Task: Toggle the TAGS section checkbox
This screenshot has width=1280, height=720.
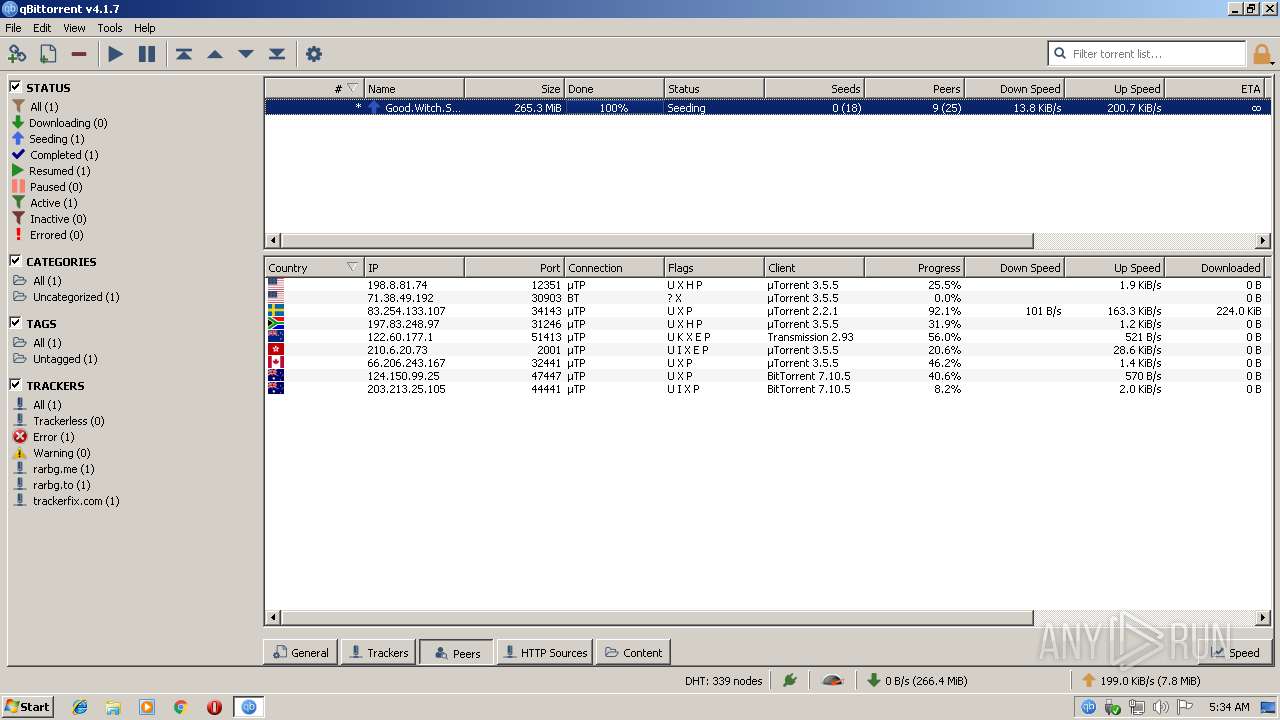Action: [x=15, y=323]
